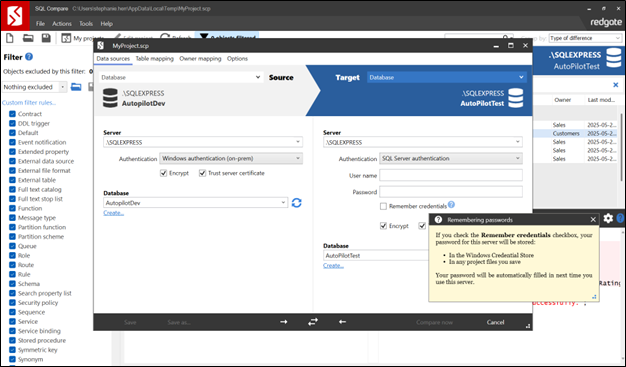Screen dimensions: 626x367
Task: Open Custom filter rules link
Action: pos(29,103)
